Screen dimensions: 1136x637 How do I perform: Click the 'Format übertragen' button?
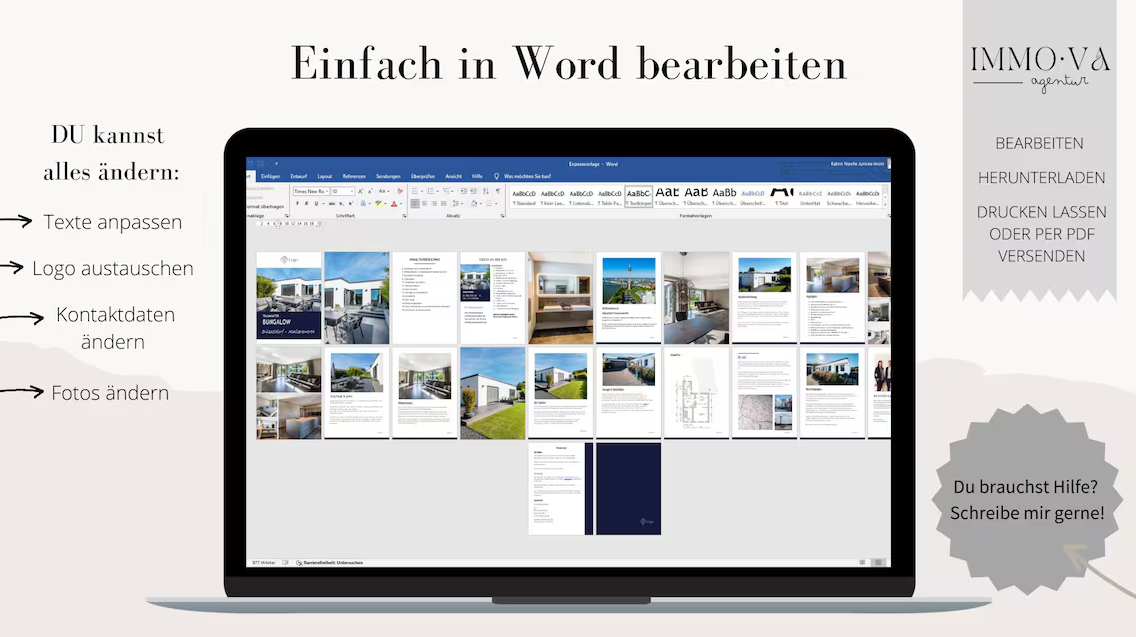pos(265,206)
